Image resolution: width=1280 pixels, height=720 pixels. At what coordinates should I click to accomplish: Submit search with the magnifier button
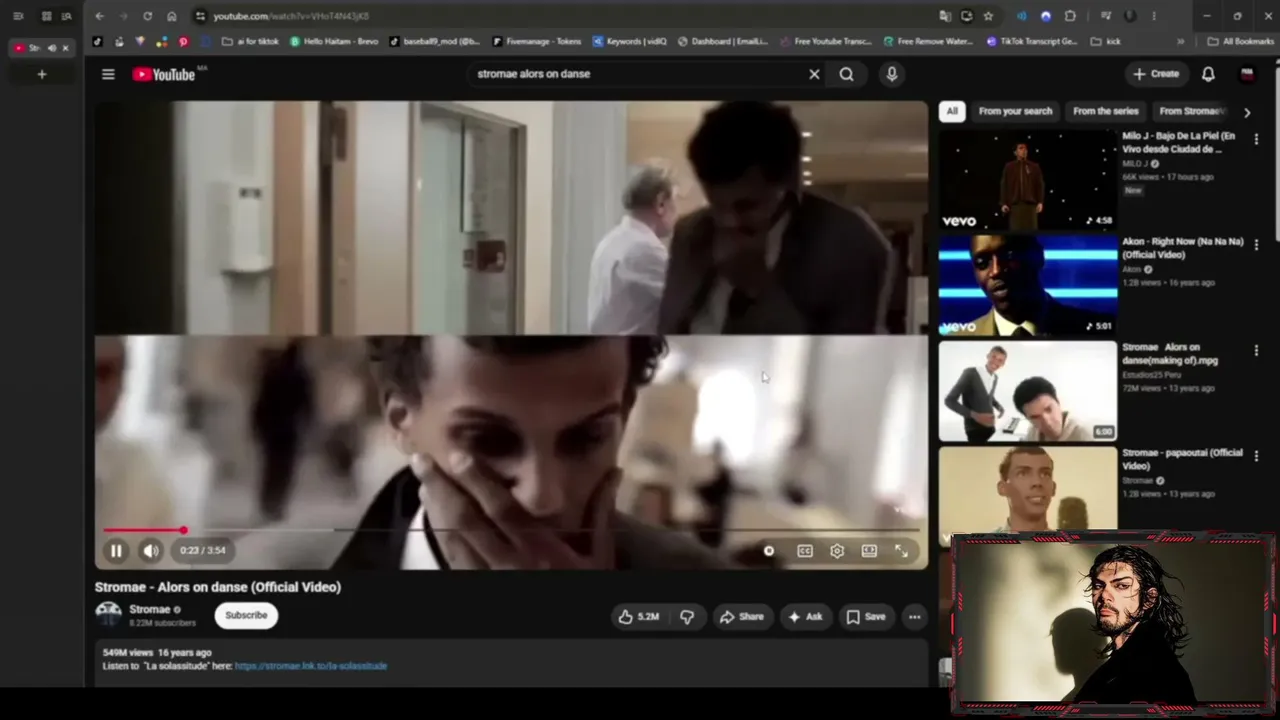[x=847, y=74]
